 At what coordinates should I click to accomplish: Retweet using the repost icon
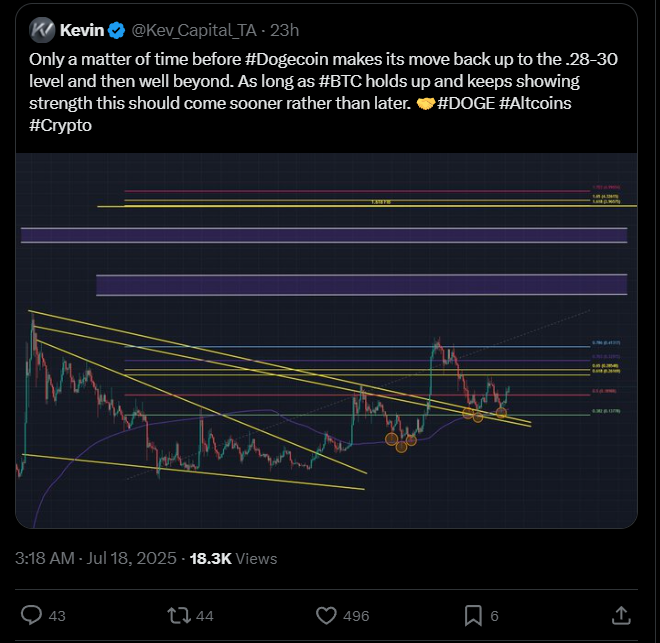180,615
